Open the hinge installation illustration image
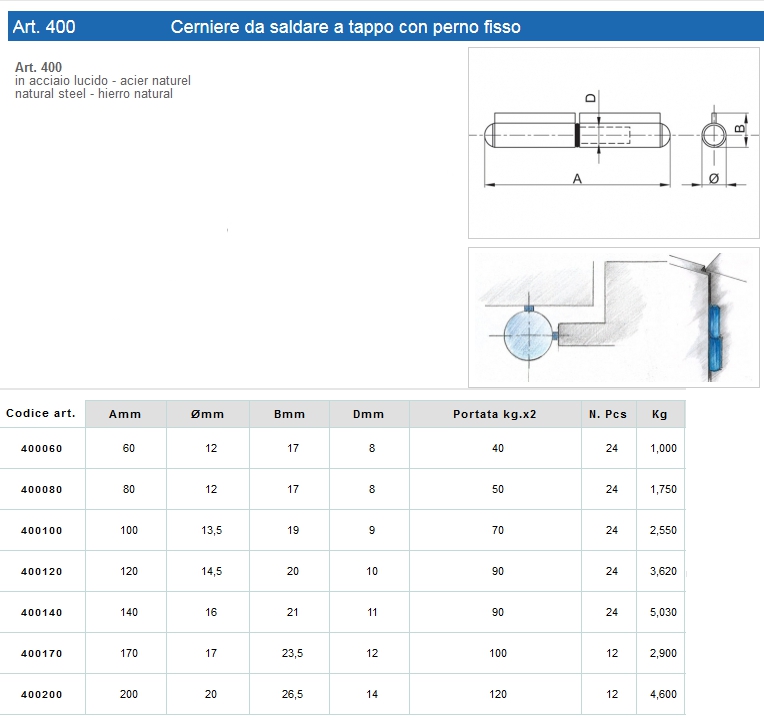Image resolution: width=764 pixels, height=727 pixels. (613, 317)
